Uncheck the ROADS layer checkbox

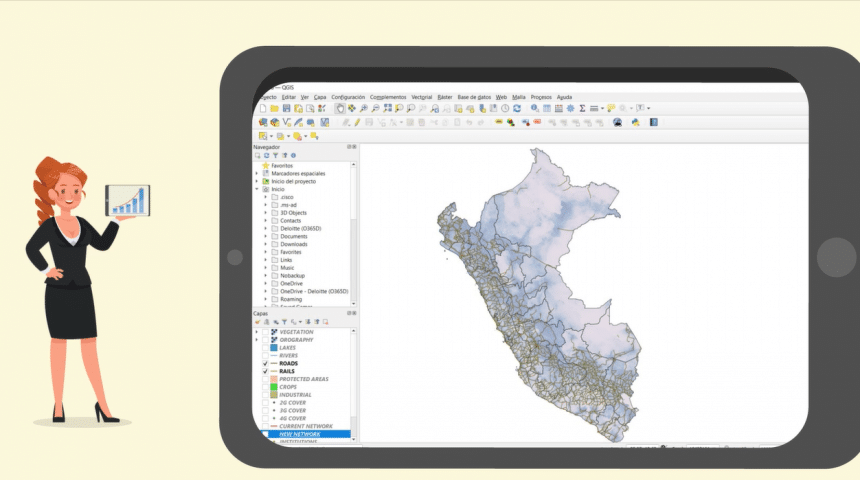[x=265, y=363]
